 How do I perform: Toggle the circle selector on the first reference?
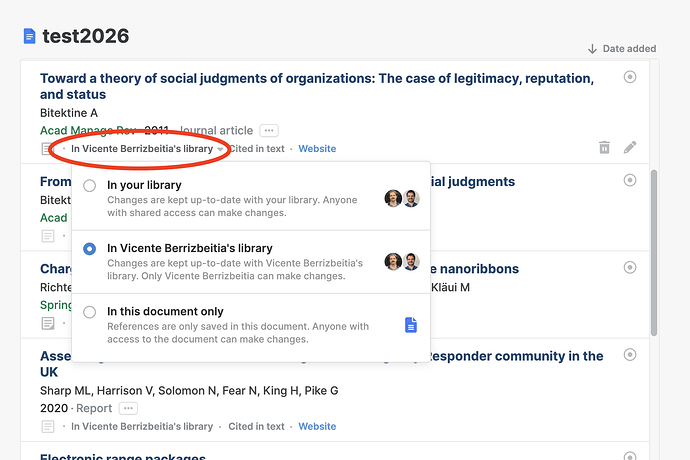[x=630, y=77]
